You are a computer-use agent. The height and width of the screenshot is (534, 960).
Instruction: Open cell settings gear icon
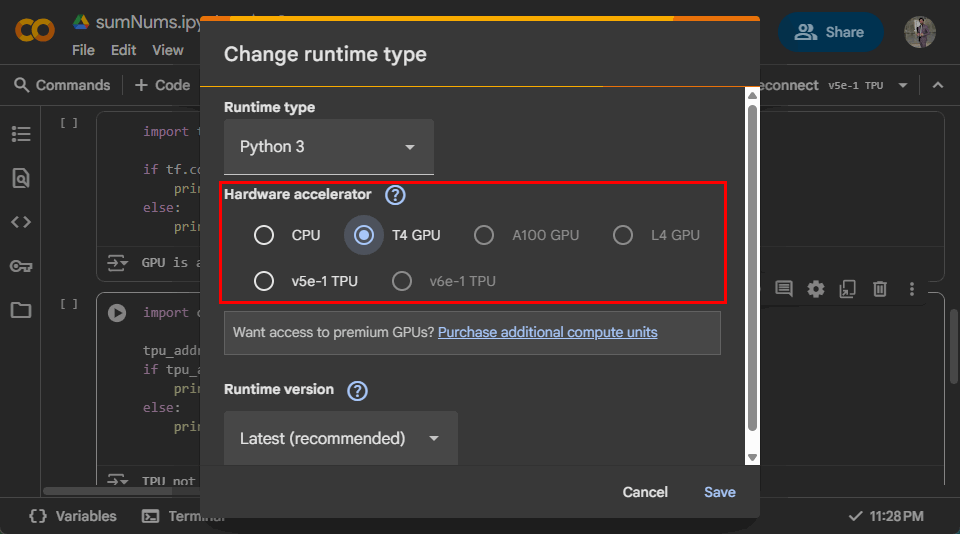click(816, 289)
